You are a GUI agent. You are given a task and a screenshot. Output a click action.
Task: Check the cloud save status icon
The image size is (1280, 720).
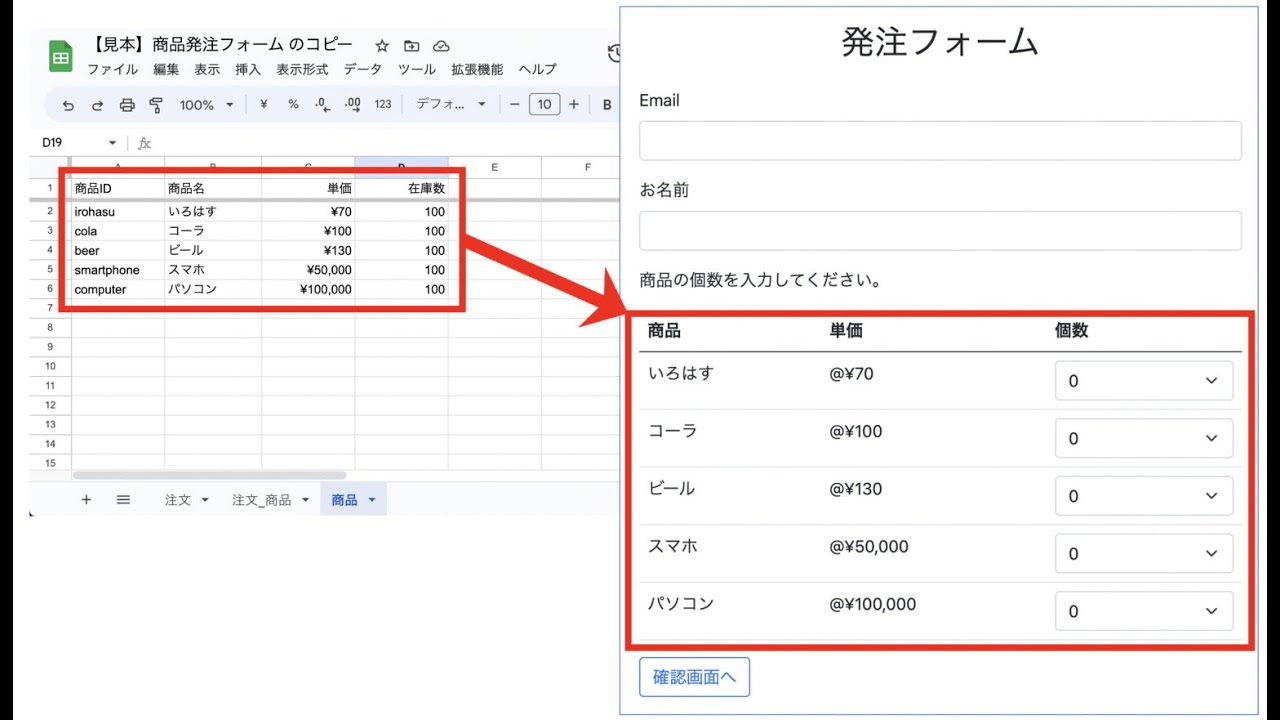click(441, 46)
